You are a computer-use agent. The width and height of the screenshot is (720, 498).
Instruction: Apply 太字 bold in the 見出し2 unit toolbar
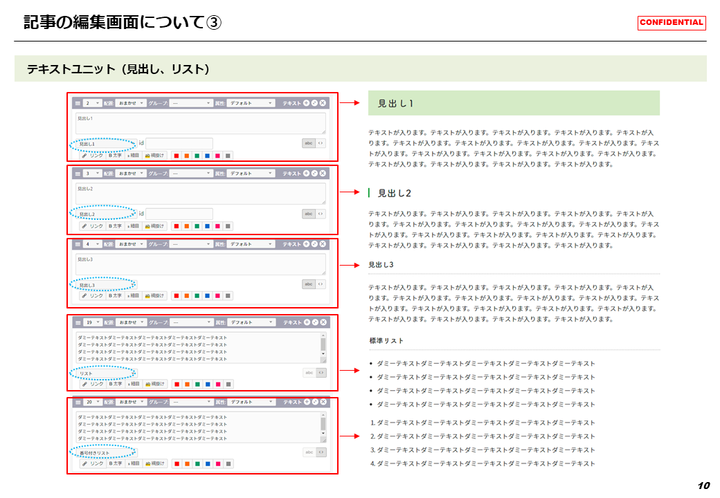click(x=115, y=226)
